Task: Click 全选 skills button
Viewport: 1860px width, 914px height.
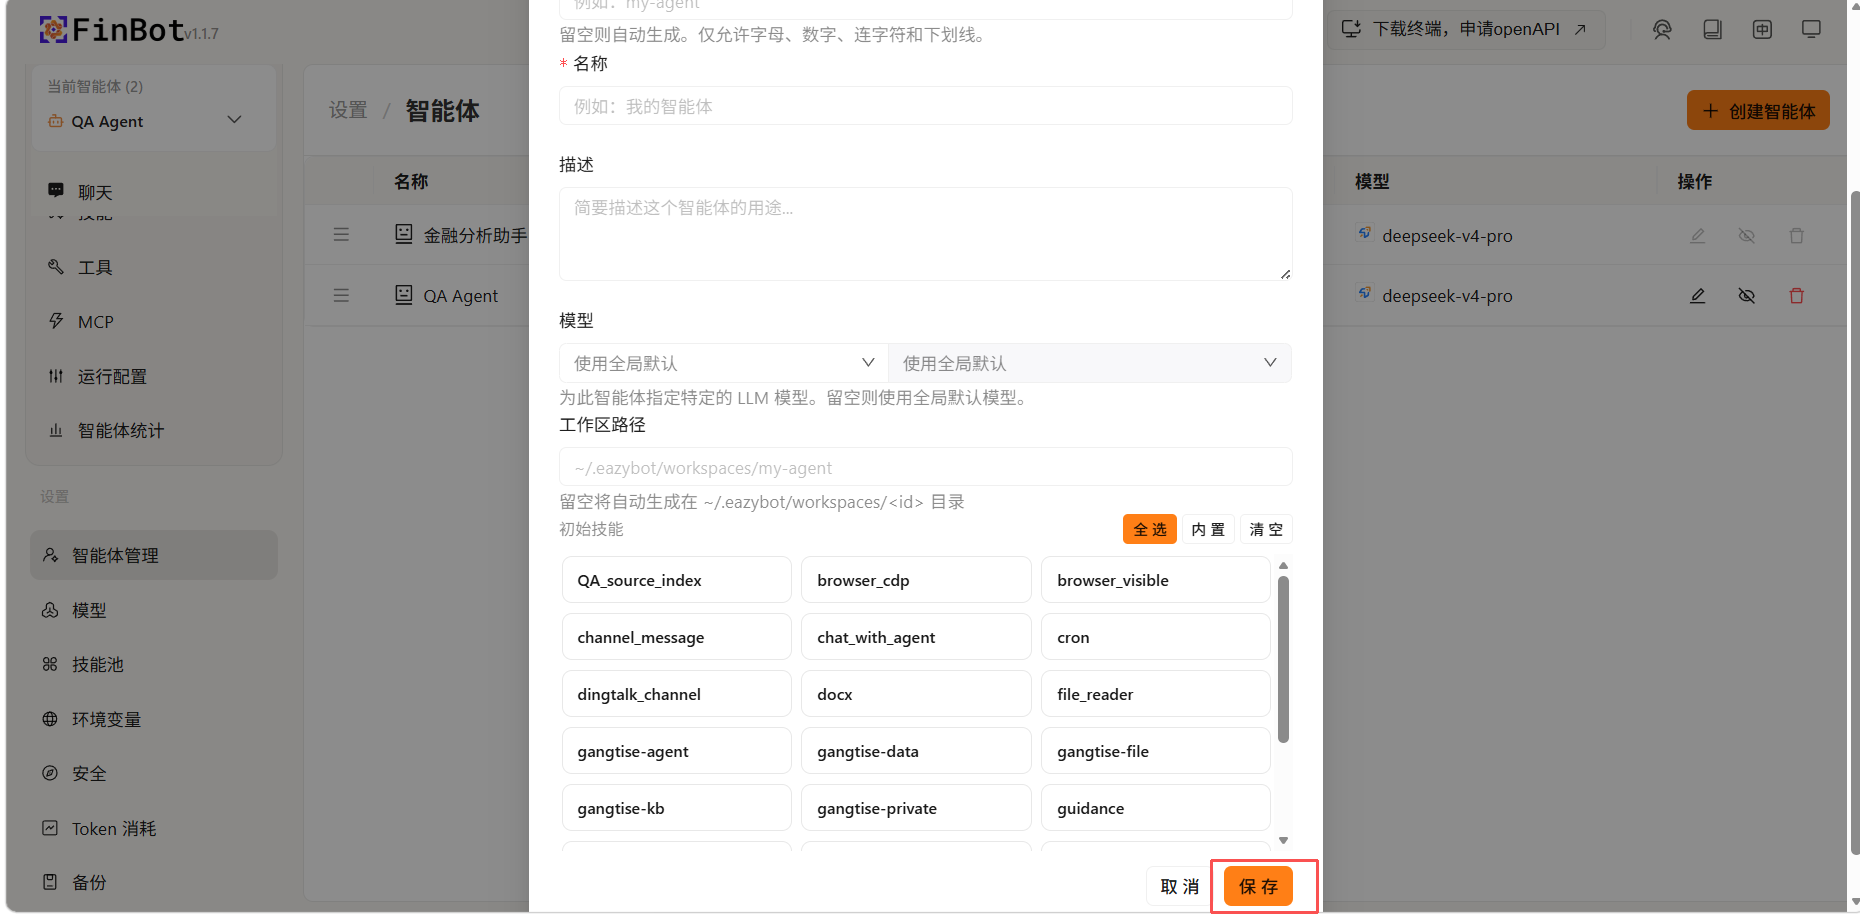Action: 1150,530
